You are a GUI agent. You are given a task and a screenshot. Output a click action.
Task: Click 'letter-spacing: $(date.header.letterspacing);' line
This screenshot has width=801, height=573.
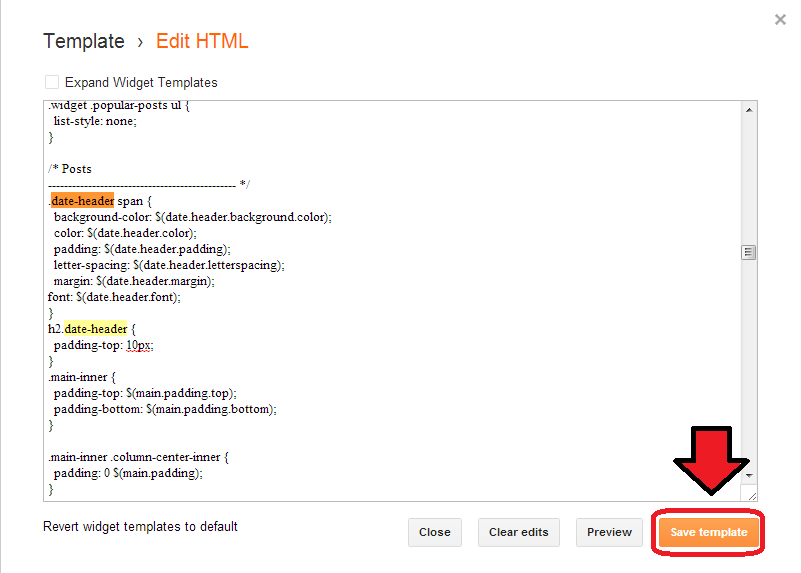tap(169, 265)
